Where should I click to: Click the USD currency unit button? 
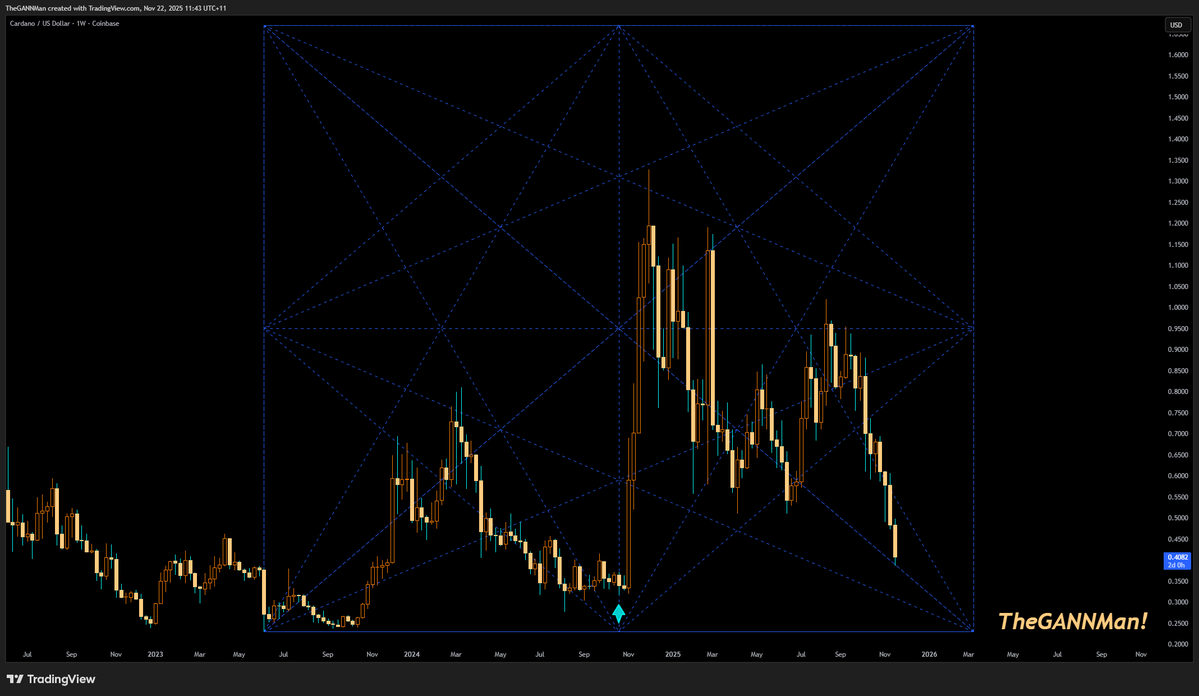1176,25
